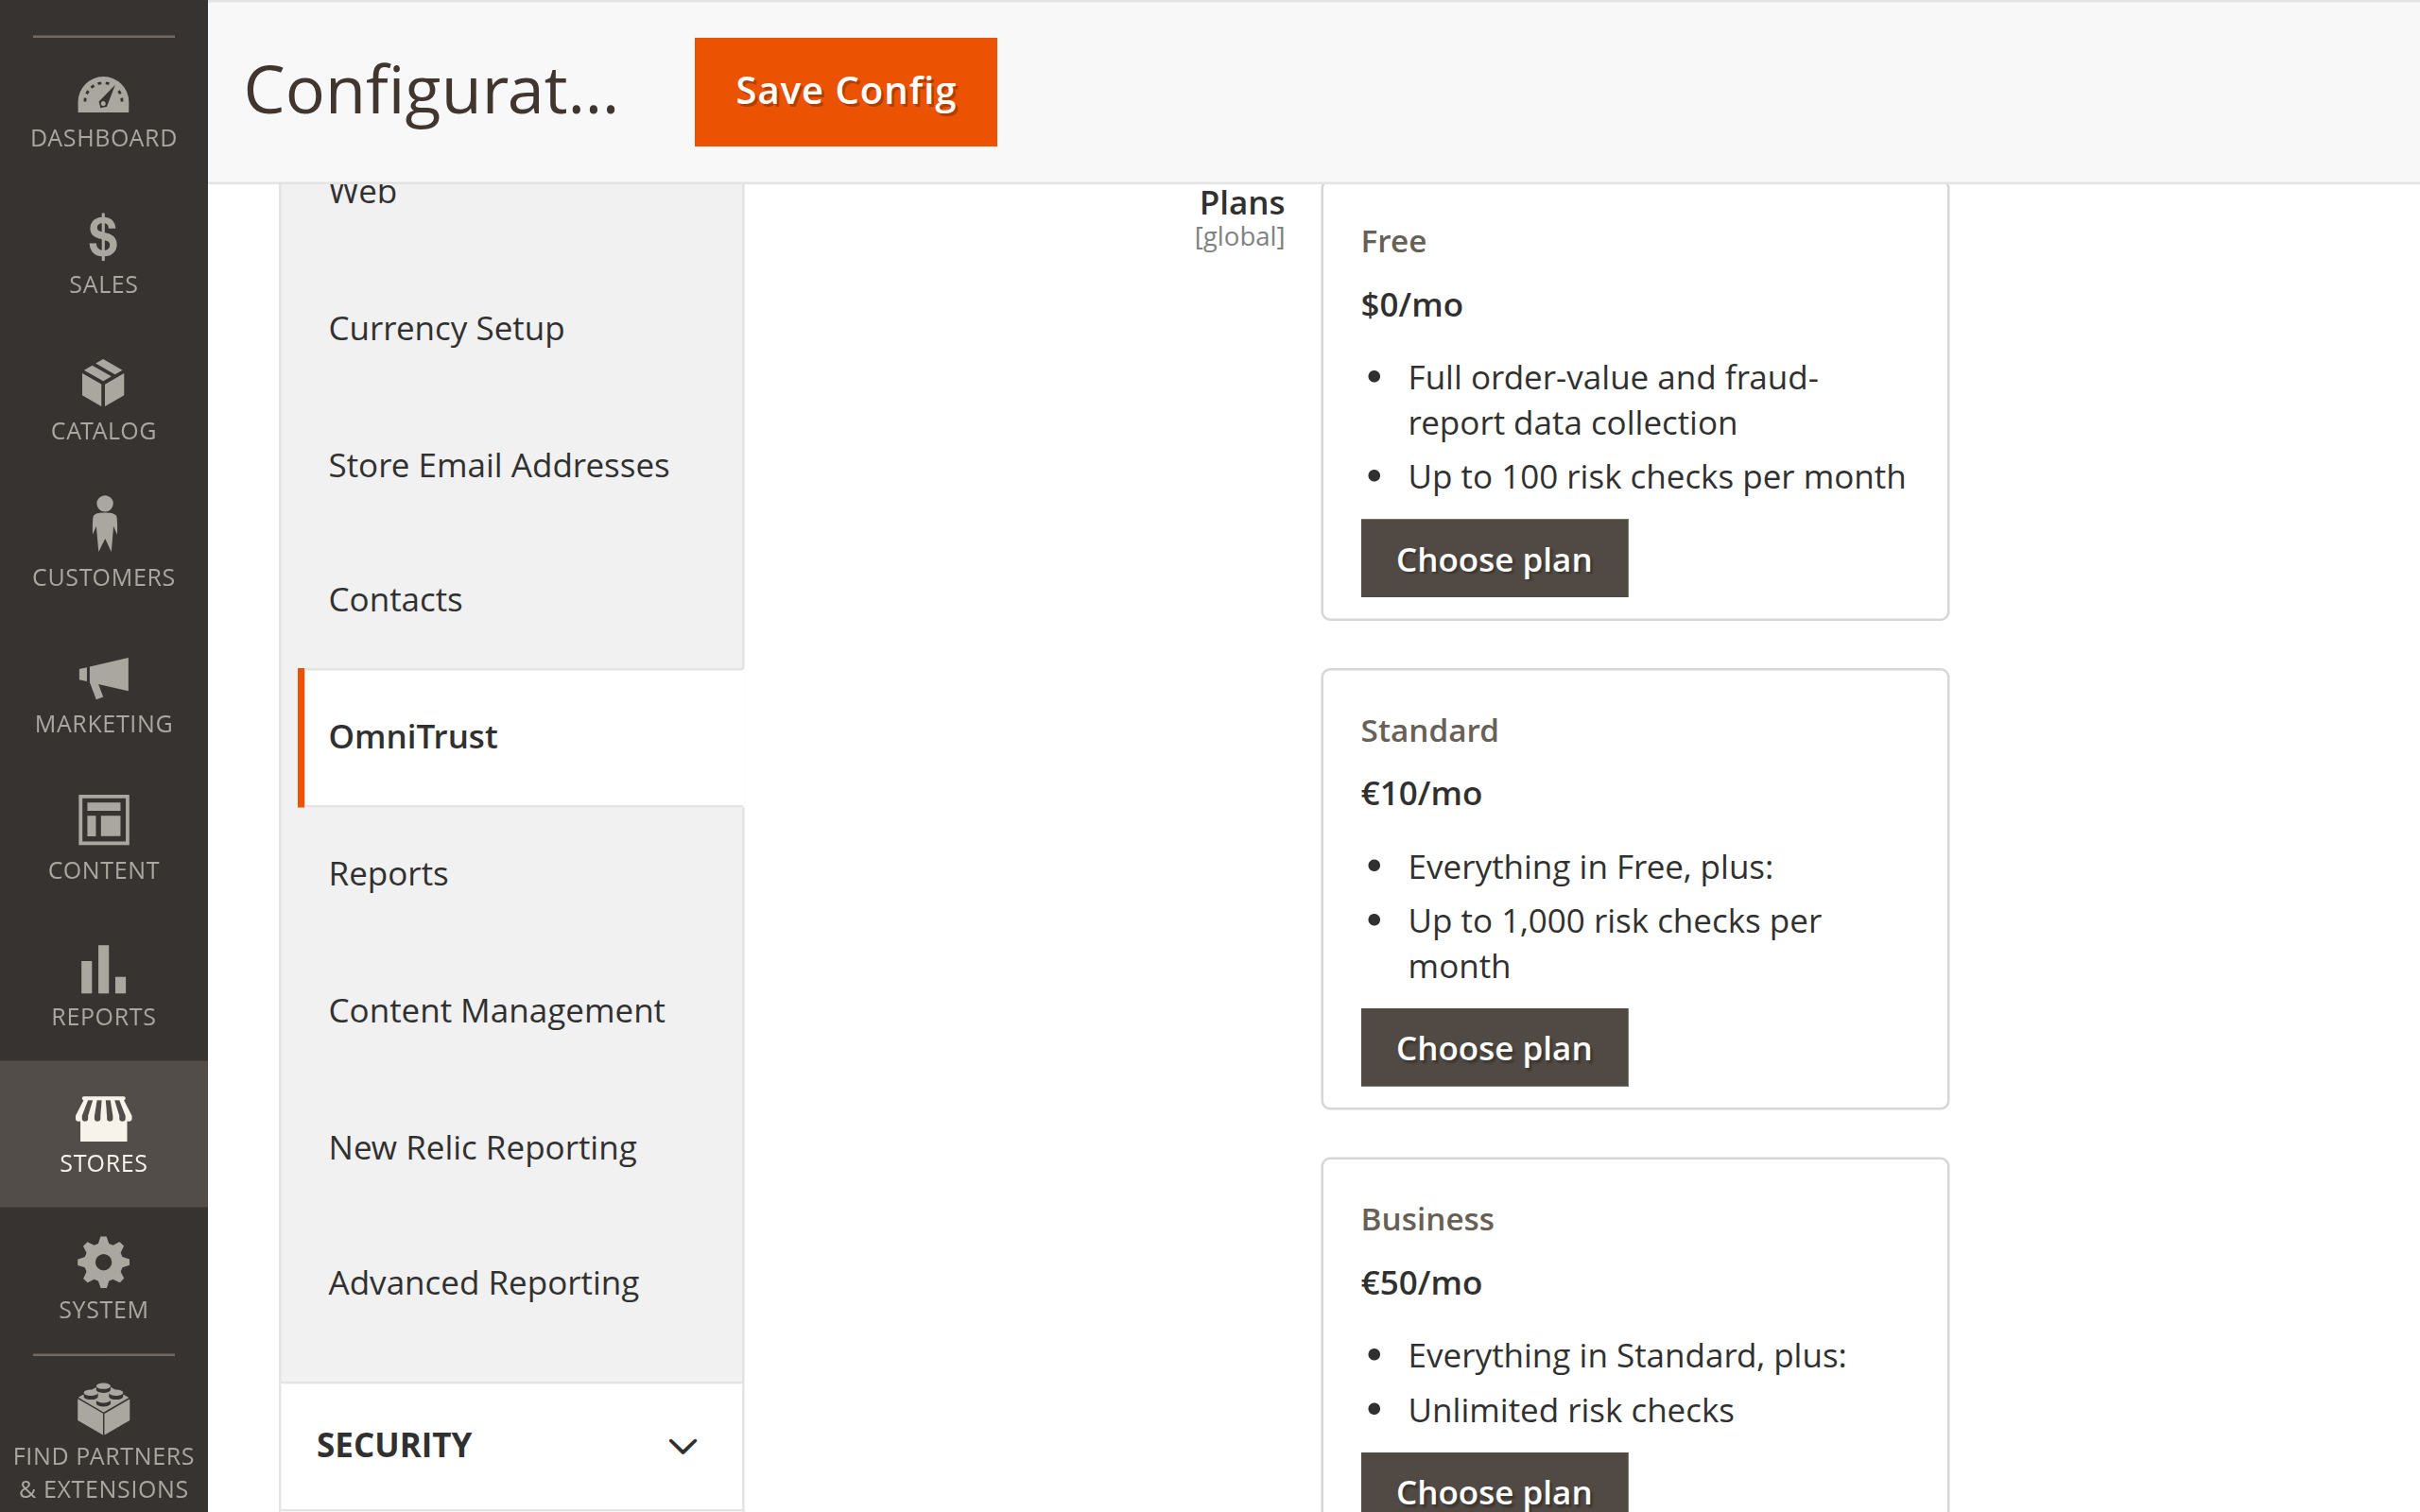Click "Up to 100 risk checks per month"
This screenshot has height=1512, width=2420.
[x=1656, y=477]
